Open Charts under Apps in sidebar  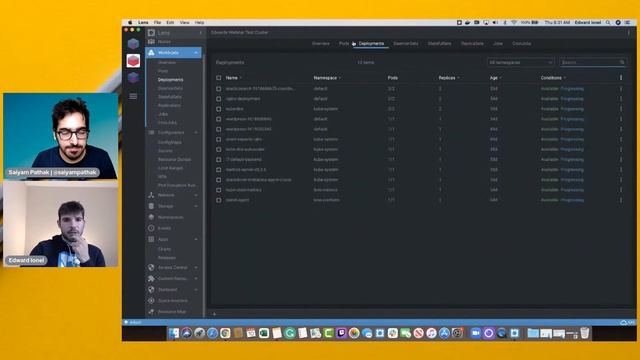coord(164,249)
